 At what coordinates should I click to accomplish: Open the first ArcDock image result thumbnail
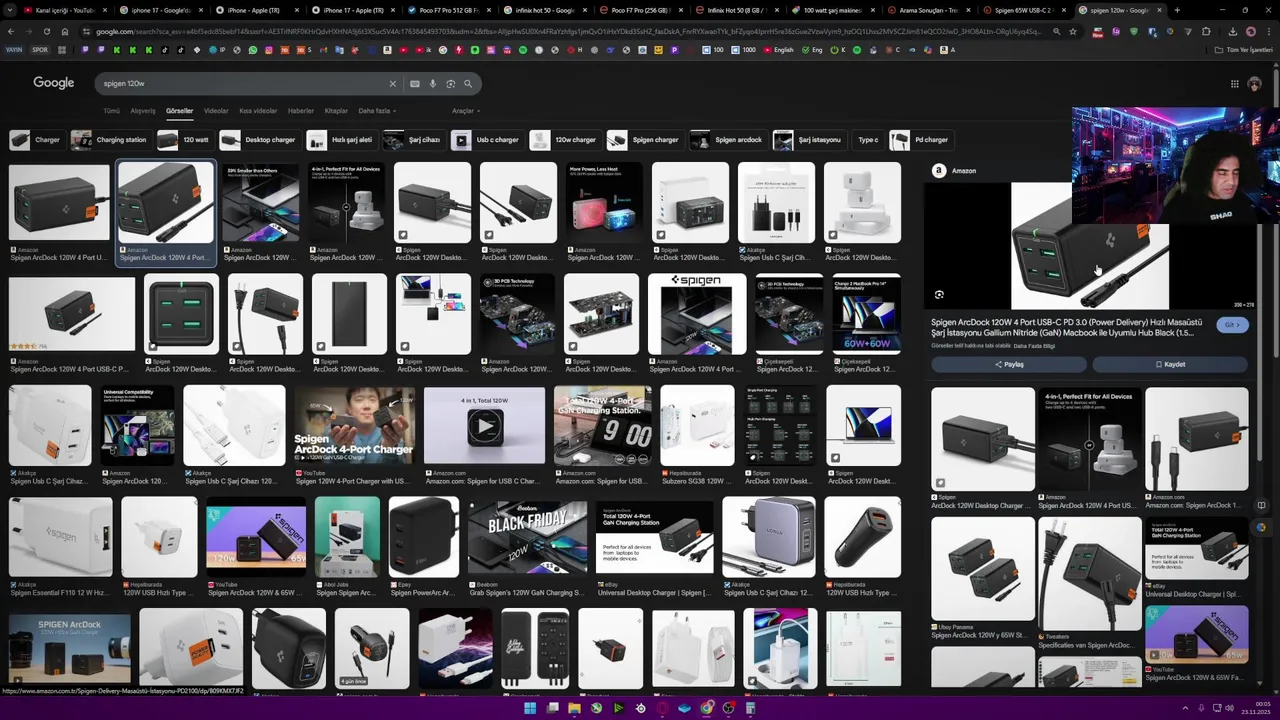[59, 203]
